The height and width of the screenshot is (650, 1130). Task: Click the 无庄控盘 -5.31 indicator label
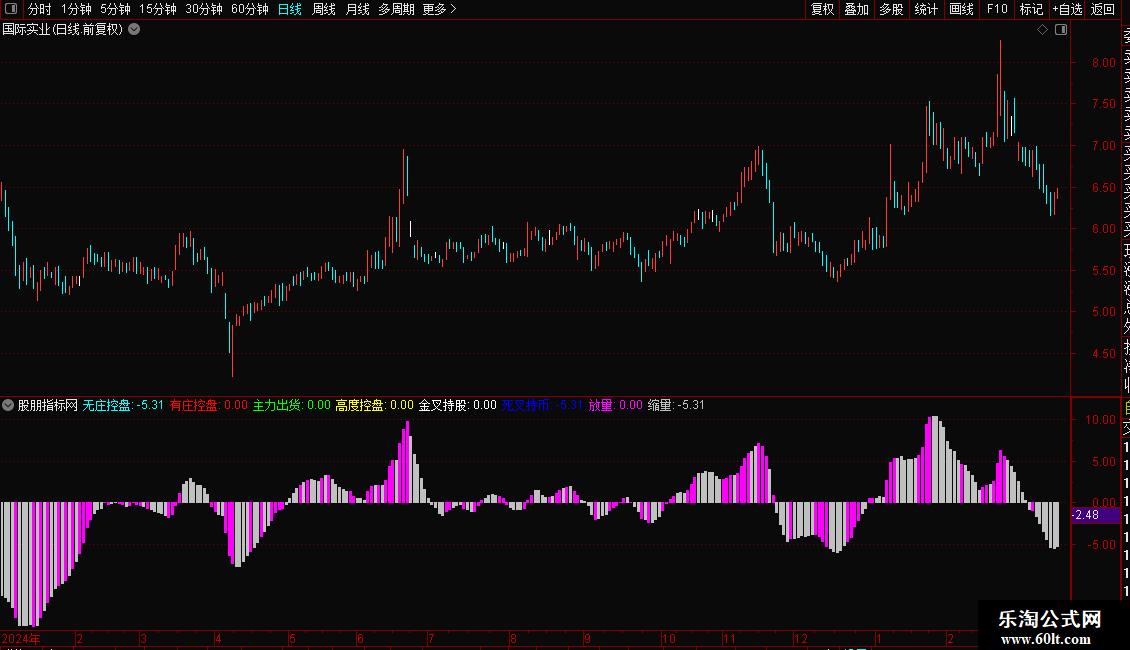[x=123, y=405]
